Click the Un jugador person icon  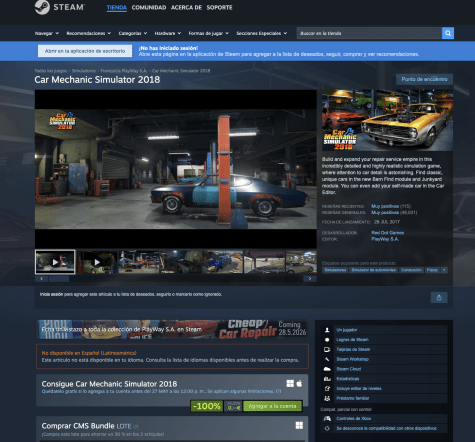pyautogui.click(x=327, y=330)
